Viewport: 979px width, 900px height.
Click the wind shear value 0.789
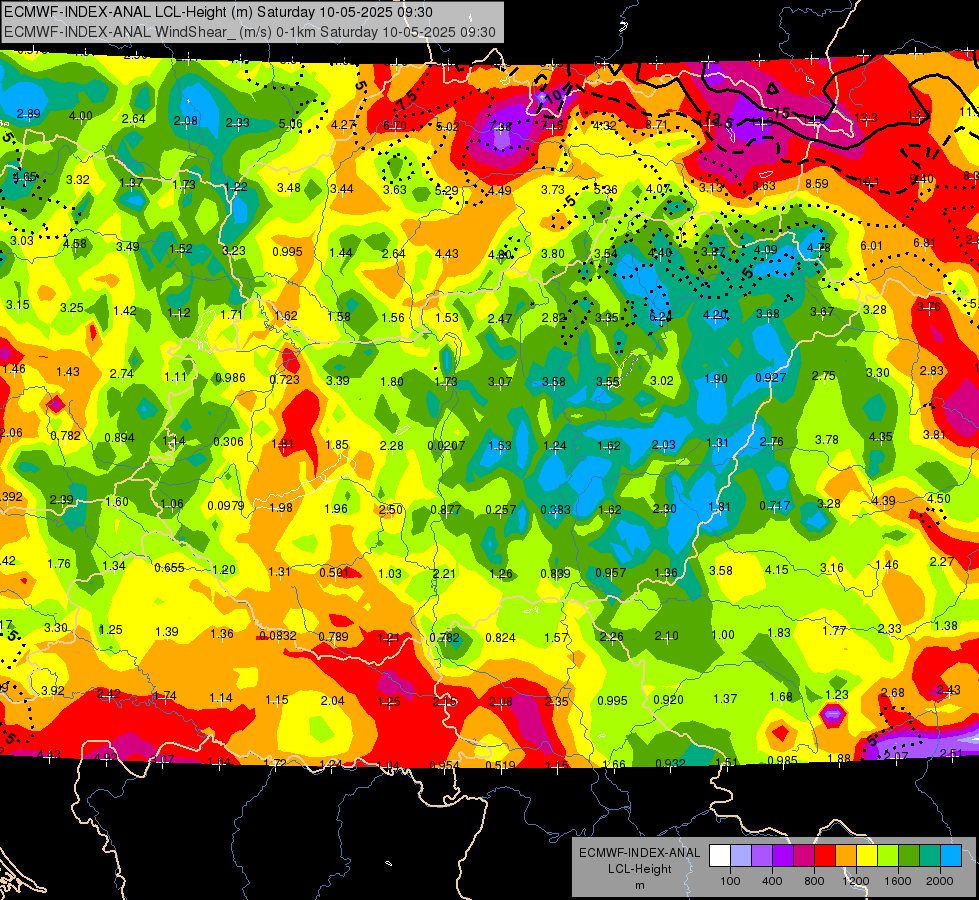tap(333, 636)
